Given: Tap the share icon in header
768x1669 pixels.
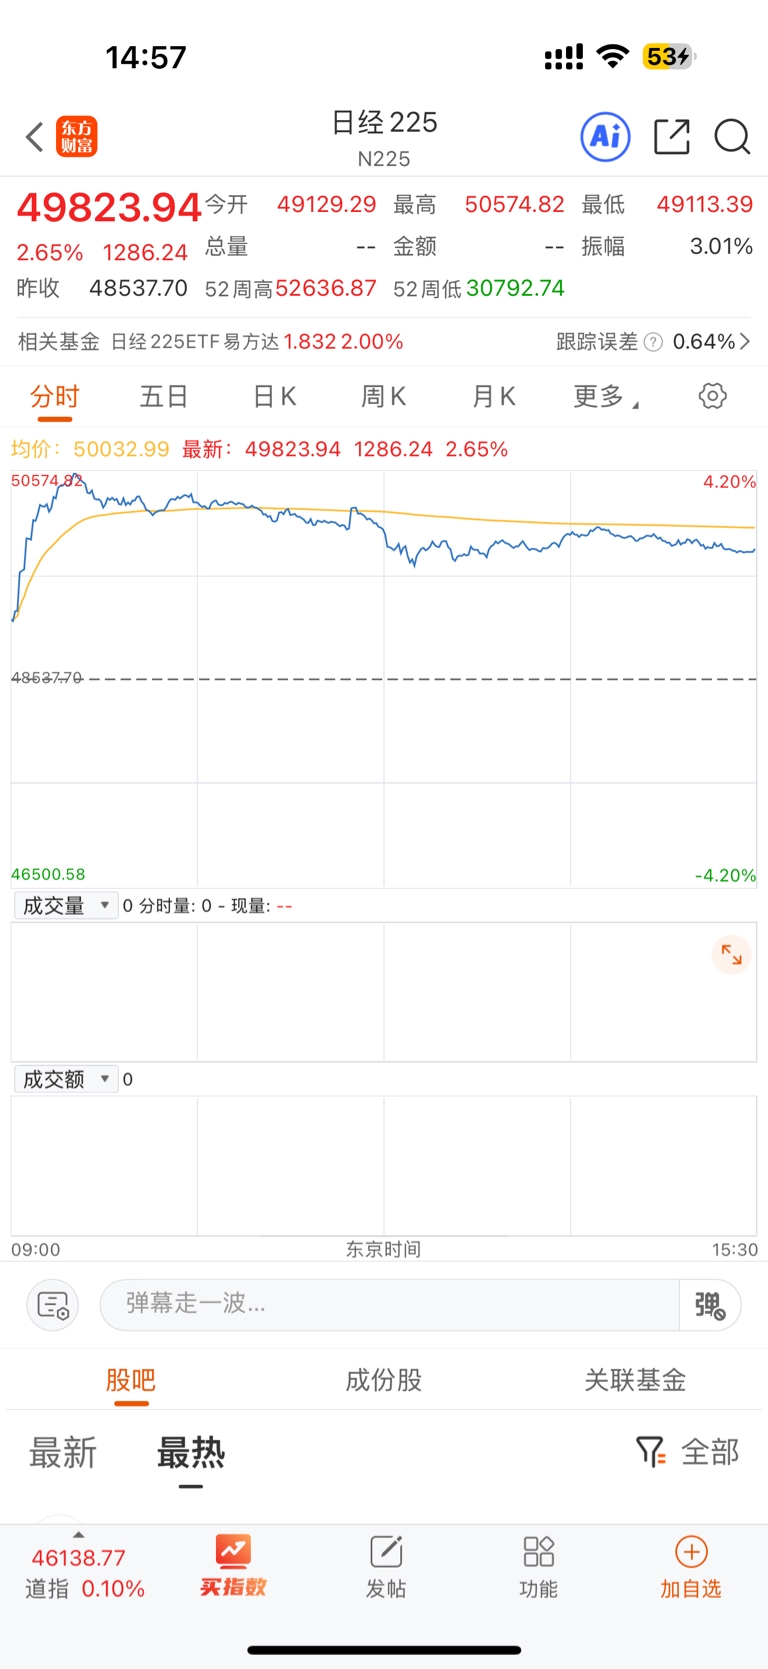Looking at the screenshot, I should [671, 137].
